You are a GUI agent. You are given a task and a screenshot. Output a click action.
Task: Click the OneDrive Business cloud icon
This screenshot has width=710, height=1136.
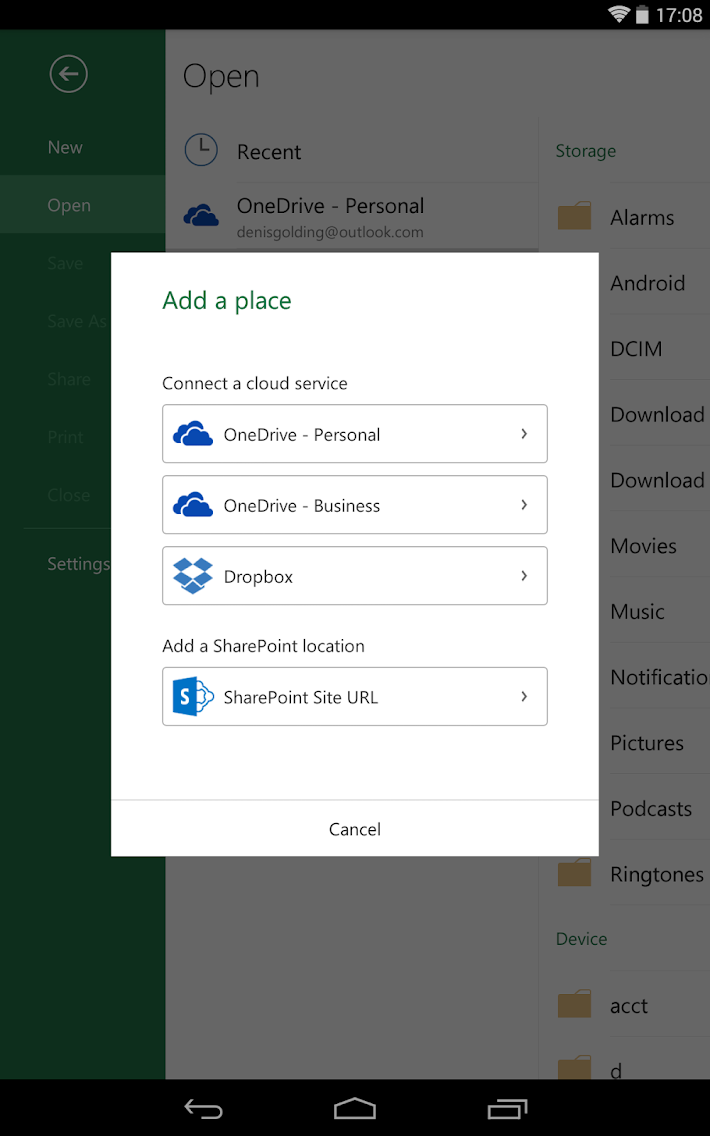(x=193, y=505)
